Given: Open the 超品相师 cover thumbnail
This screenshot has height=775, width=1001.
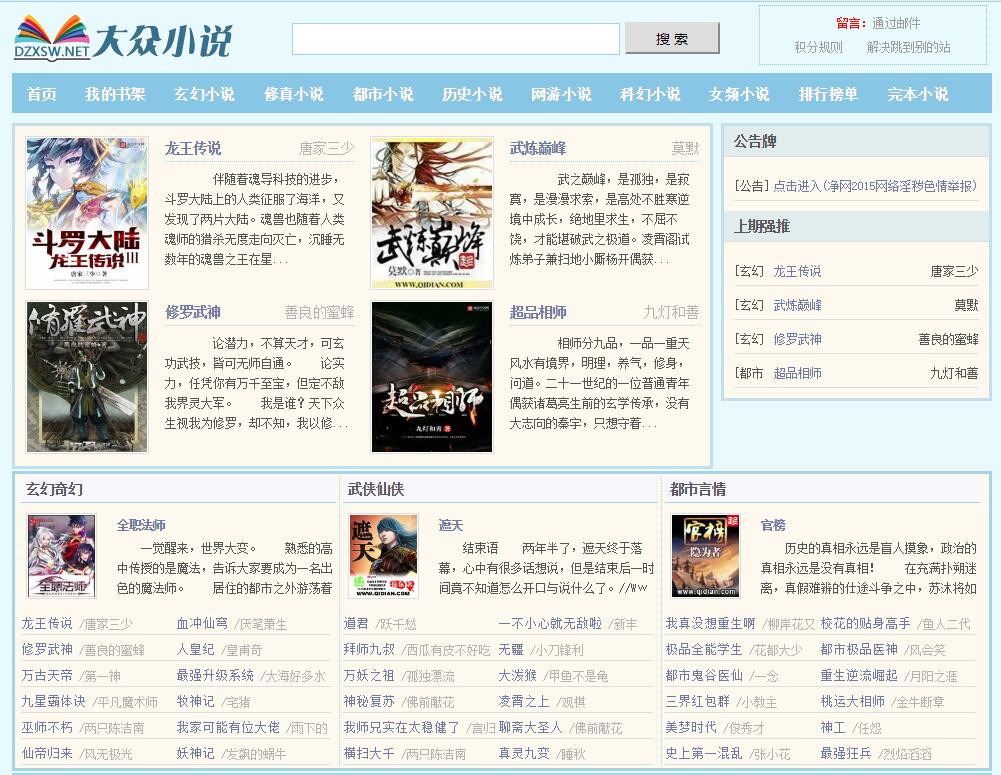Looking at the screenshot, I should tap(431, 377).
